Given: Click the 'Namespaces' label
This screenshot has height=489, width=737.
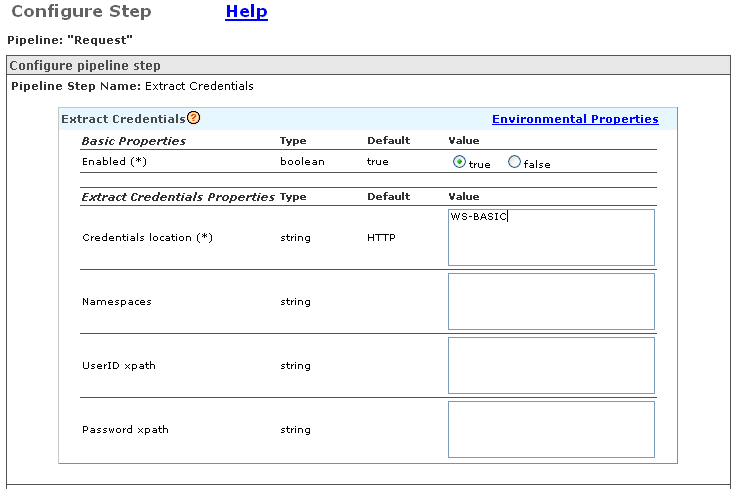Looking at the screenshot, I should click(x=117, y=302).
